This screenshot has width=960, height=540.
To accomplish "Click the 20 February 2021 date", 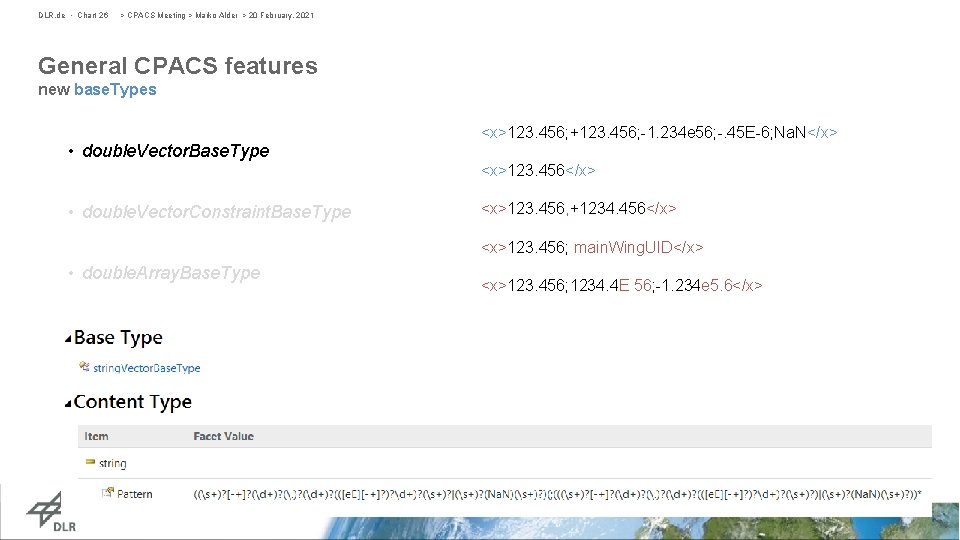I will pyautogui.click(x=281, y=15).
